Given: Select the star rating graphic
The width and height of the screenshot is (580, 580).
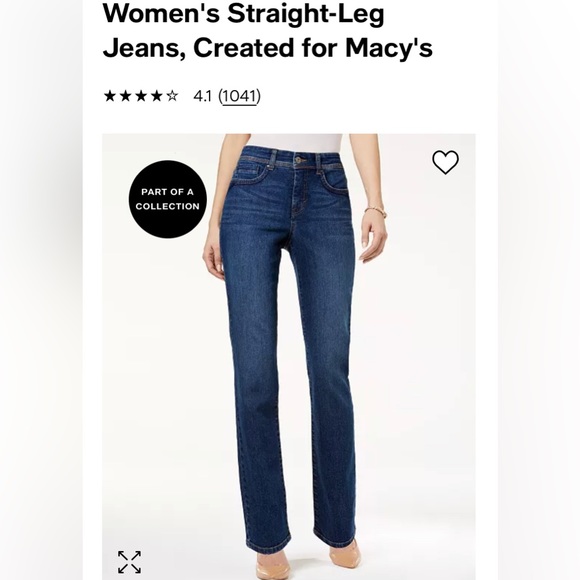Looking at the screenshot, I should [141, 96].
